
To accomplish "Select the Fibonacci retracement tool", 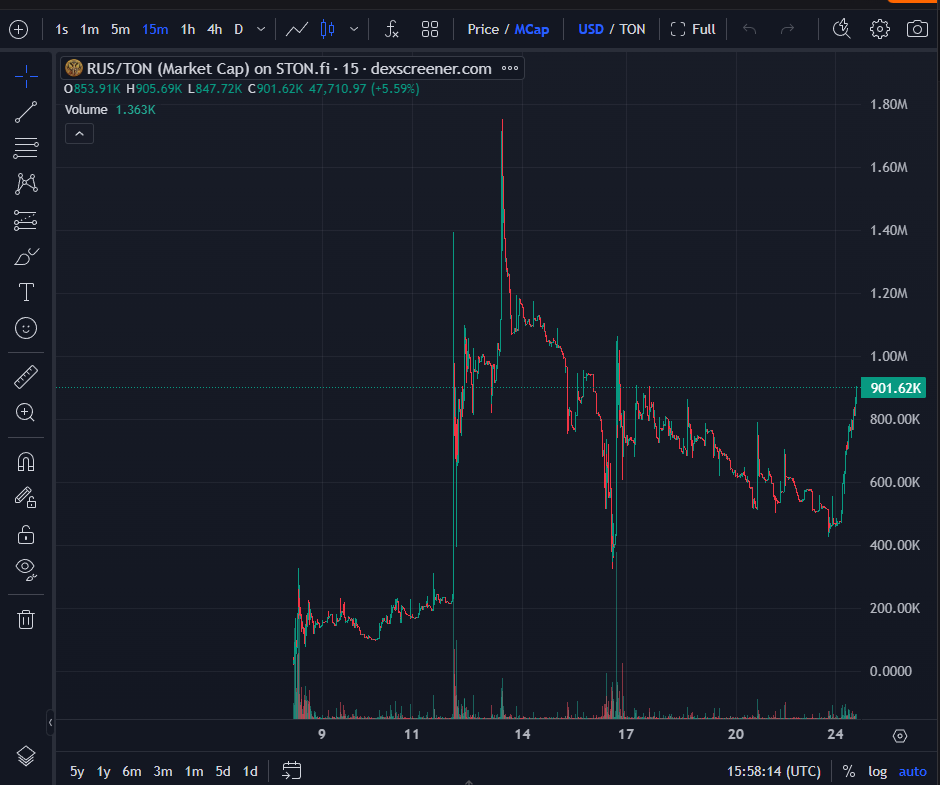I will [26, 148].
